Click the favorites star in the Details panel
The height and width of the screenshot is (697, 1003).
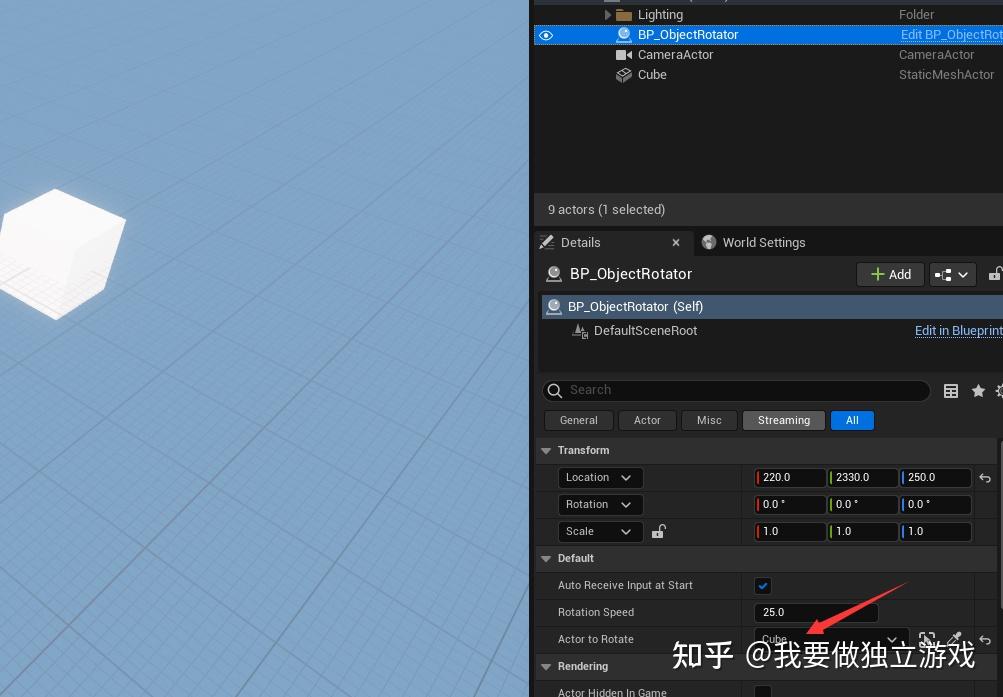(x=978, y=390)
